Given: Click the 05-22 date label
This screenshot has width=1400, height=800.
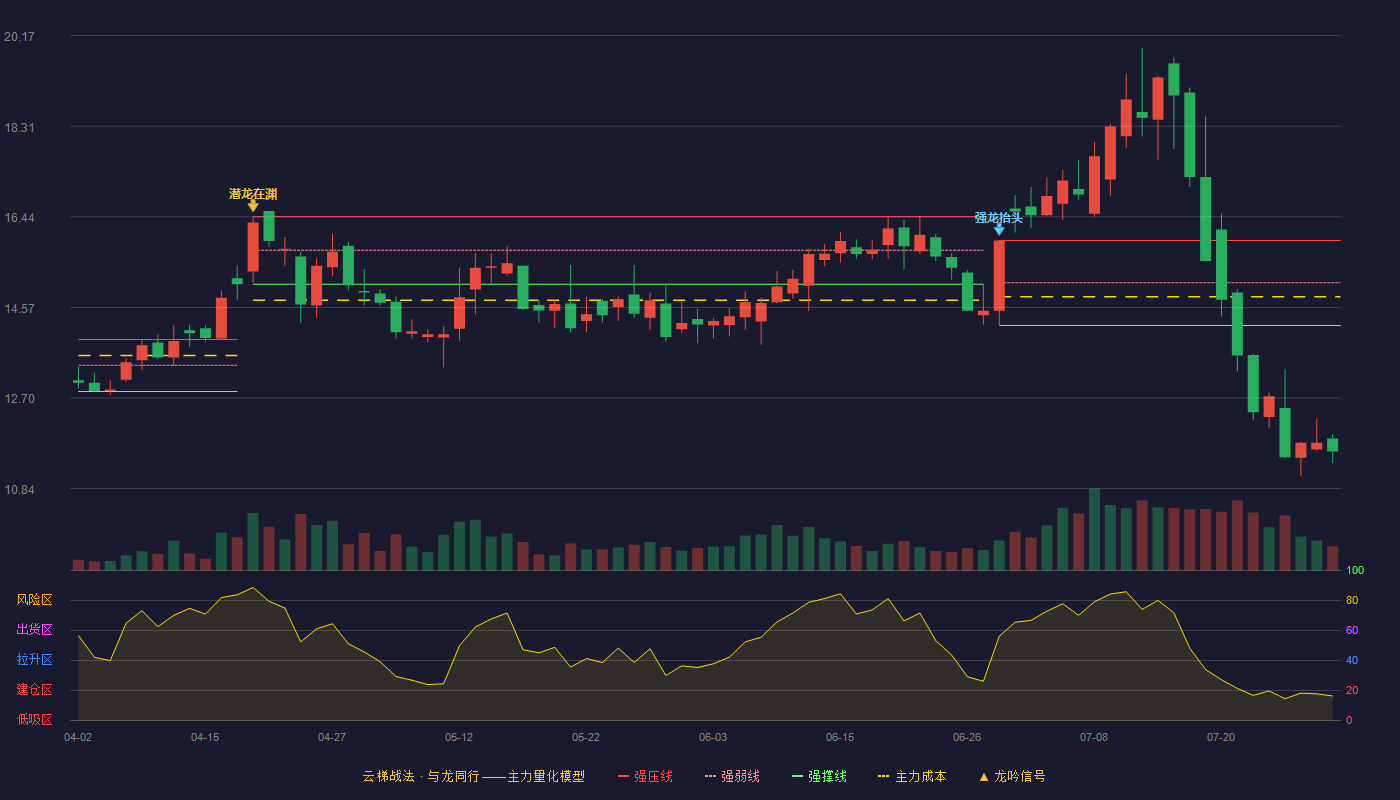Looking at the screenshot, I should [x=586, y=737].
